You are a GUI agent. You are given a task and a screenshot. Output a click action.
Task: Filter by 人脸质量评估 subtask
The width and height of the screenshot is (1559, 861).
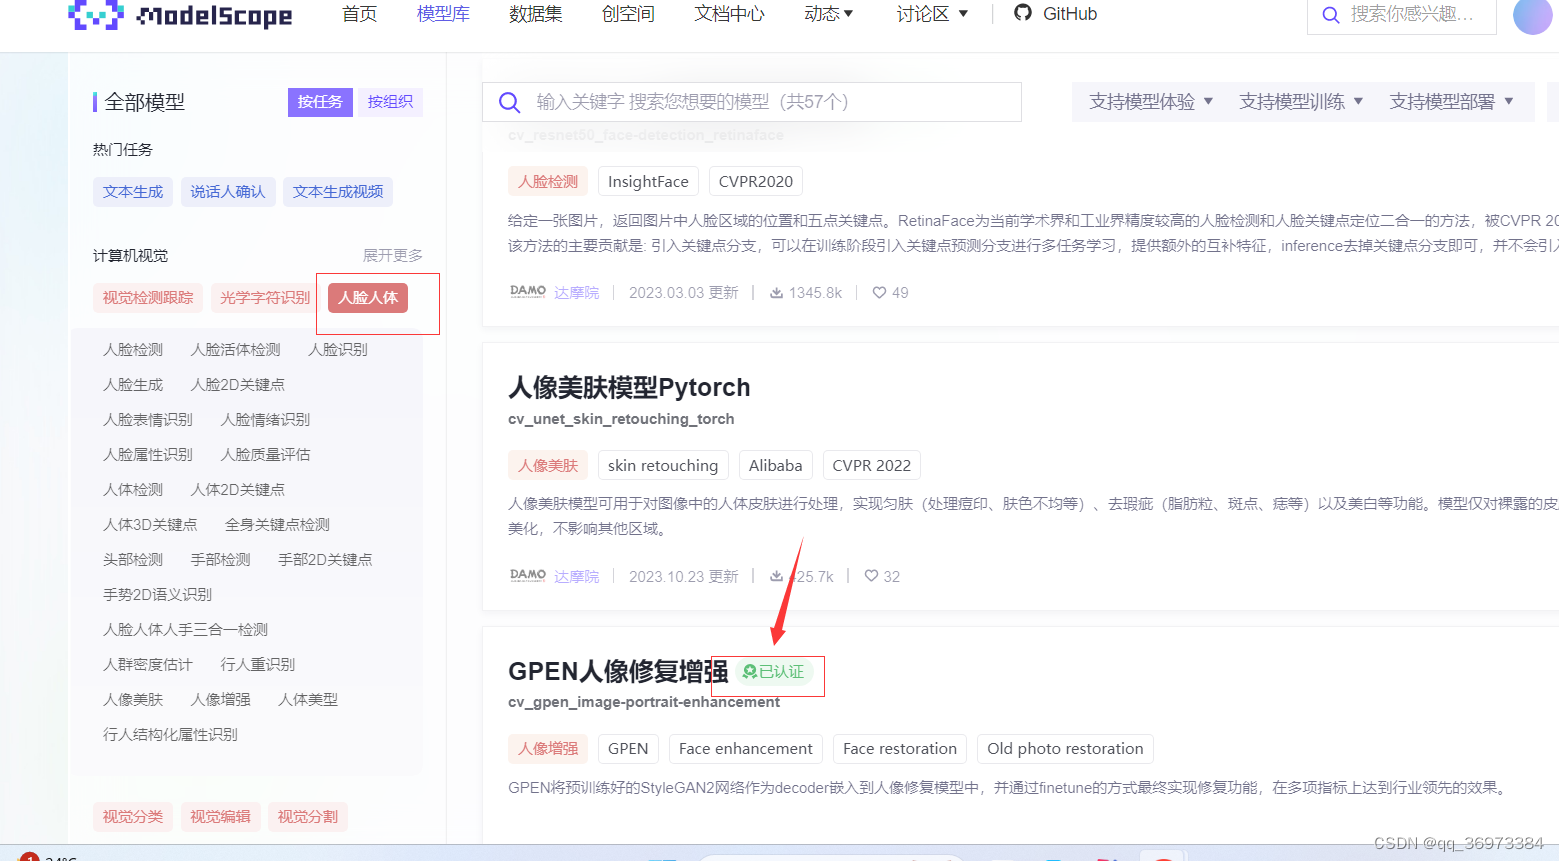point(266,455)
